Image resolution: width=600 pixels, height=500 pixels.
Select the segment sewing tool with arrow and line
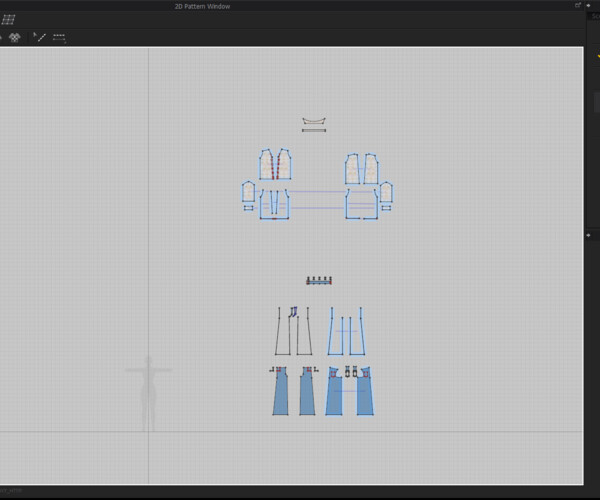[39, 37]
